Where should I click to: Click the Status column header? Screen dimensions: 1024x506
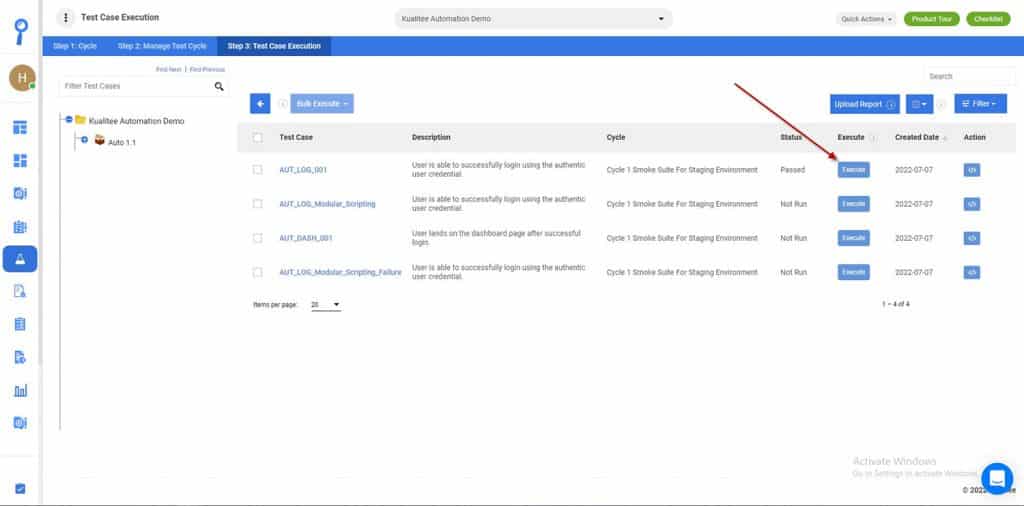tap(791, 138)
